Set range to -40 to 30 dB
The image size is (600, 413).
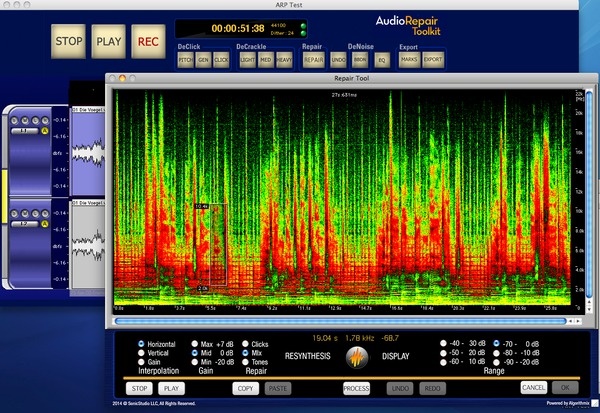(443, 344)
